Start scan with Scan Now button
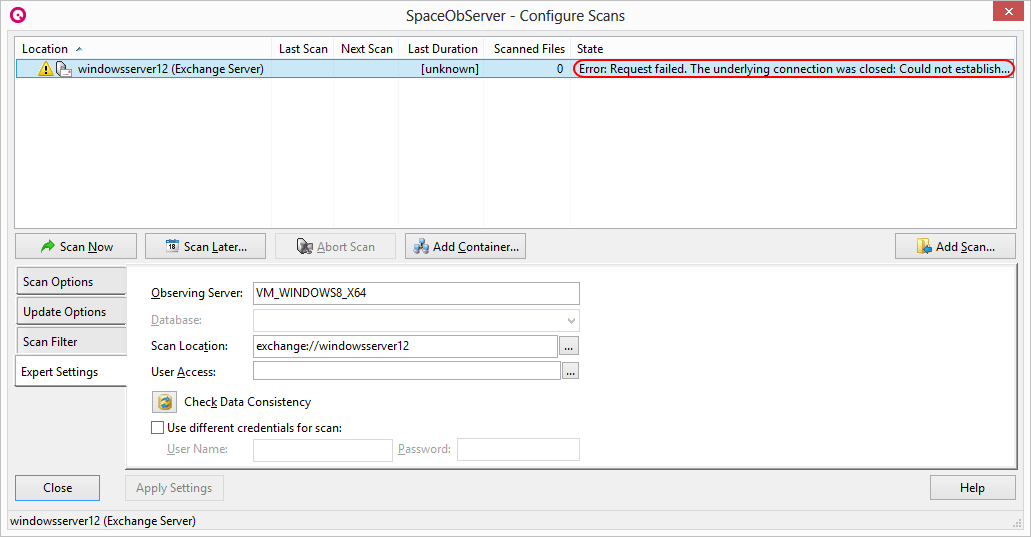Image resolution: width=1031 pixels, height=537 pixels. coord(77,247)
